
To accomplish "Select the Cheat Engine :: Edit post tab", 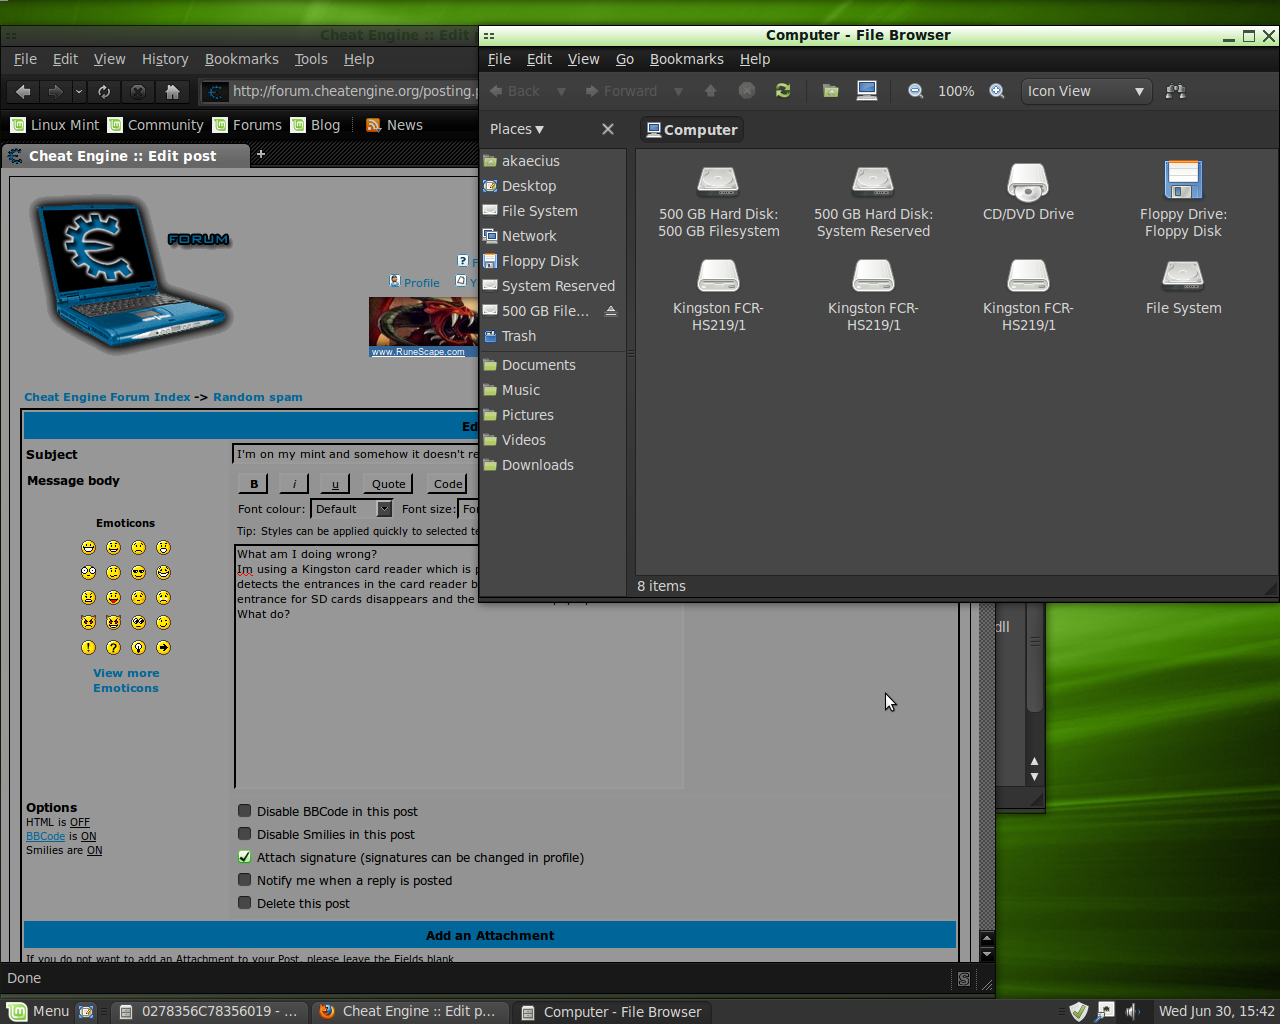I will click(x=124, y=156).
